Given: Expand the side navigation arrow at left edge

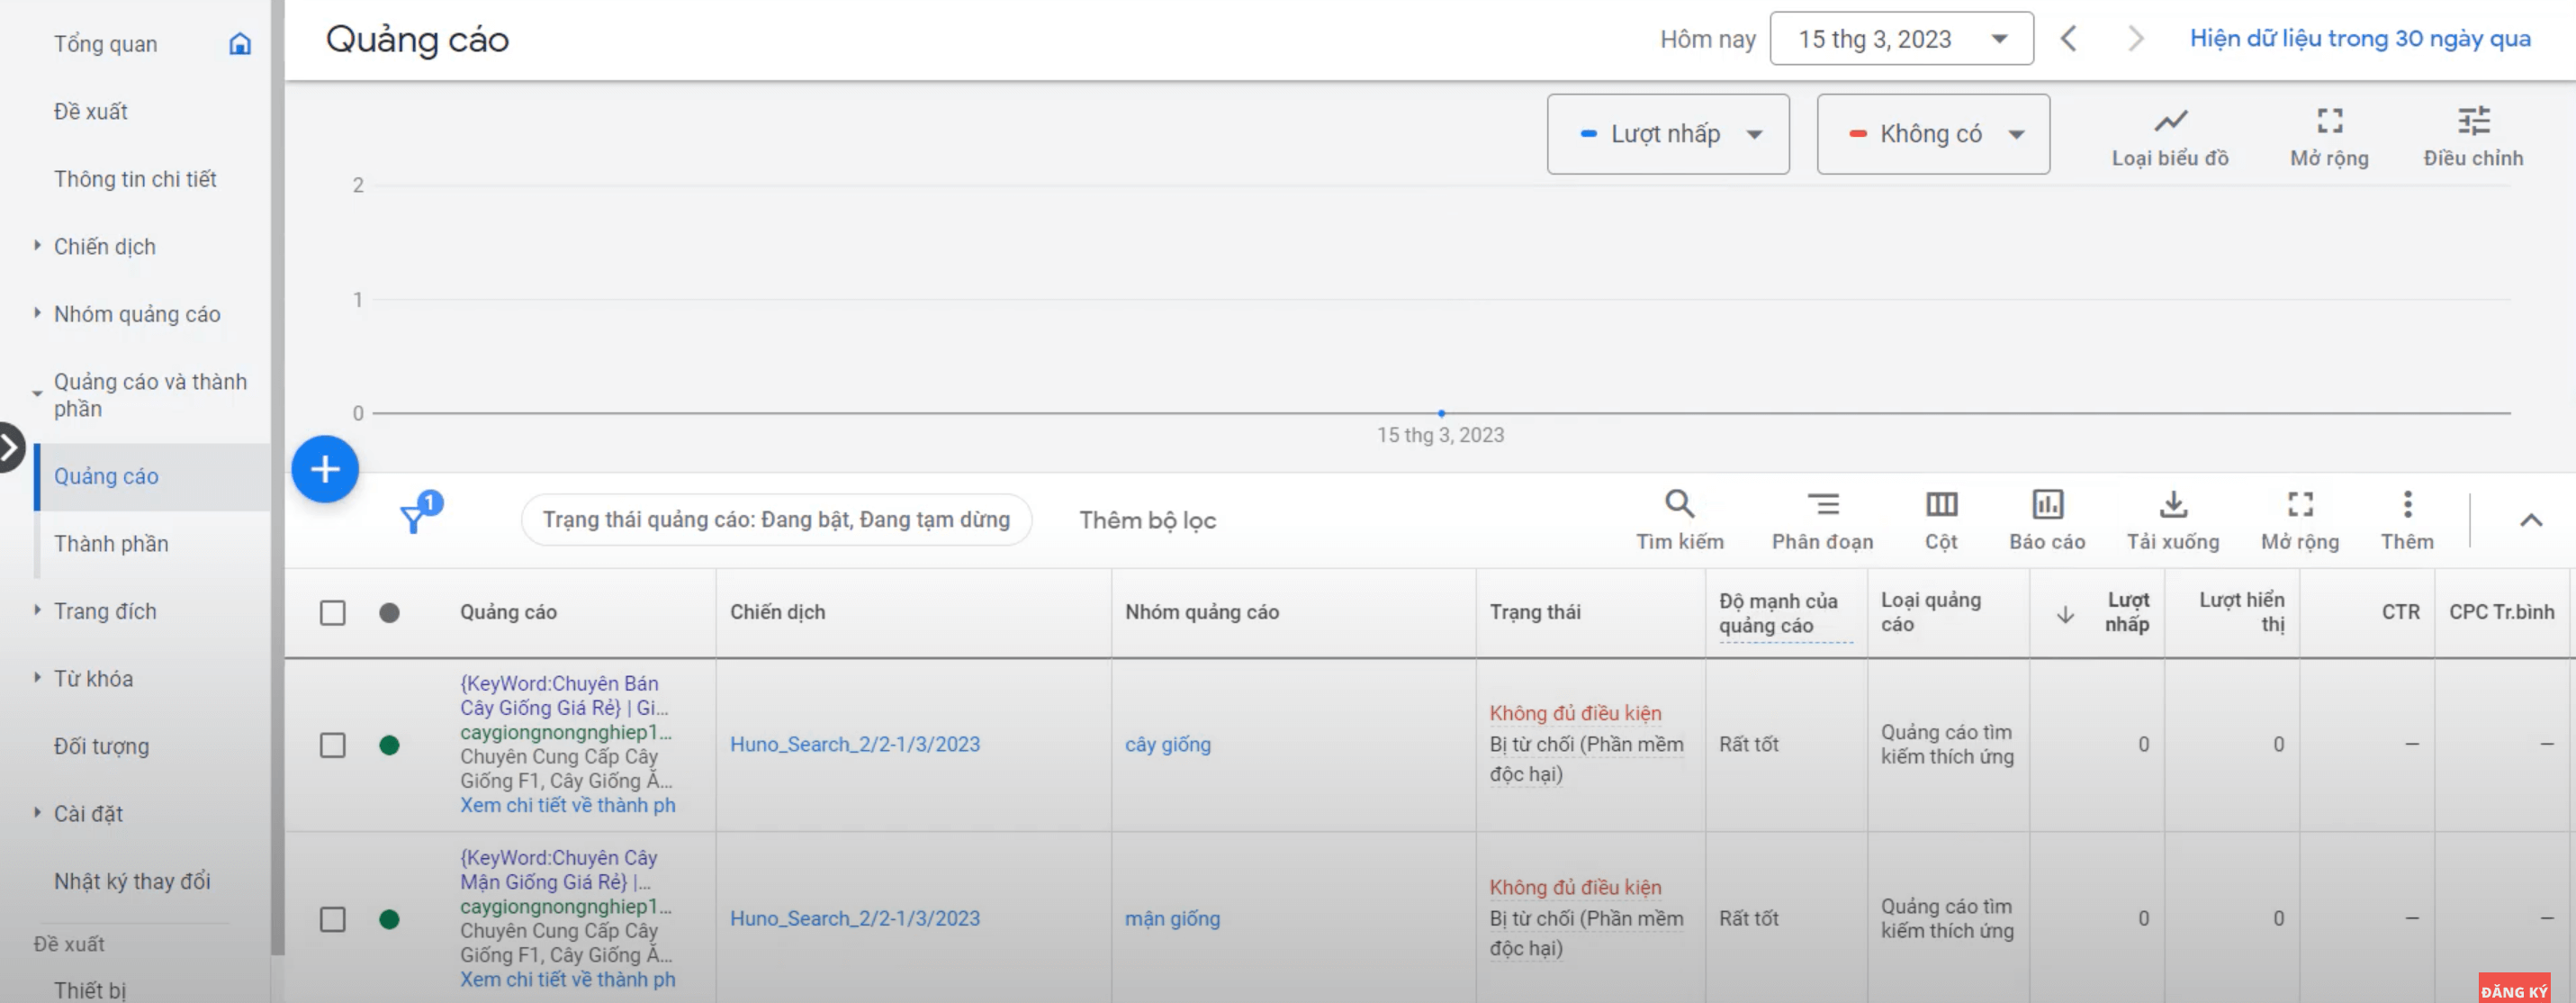Looking at the screenshot, I should [x=9, y=447].
